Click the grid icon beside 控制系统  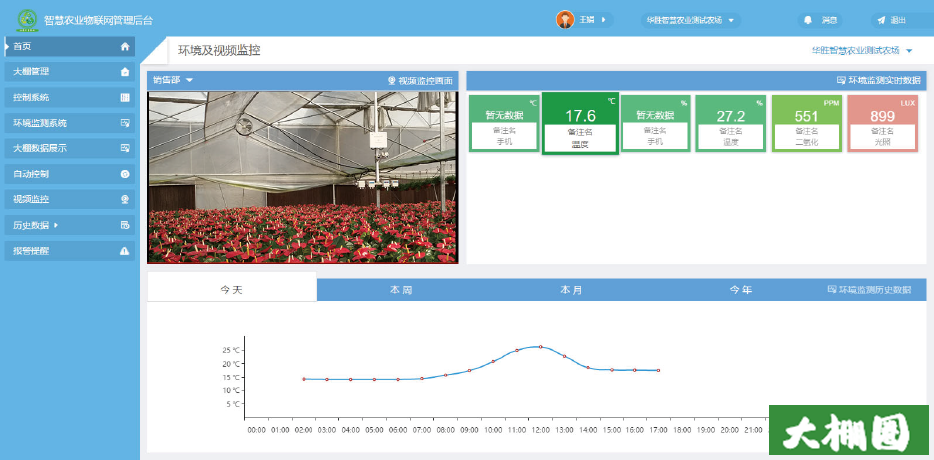(124, 98)
